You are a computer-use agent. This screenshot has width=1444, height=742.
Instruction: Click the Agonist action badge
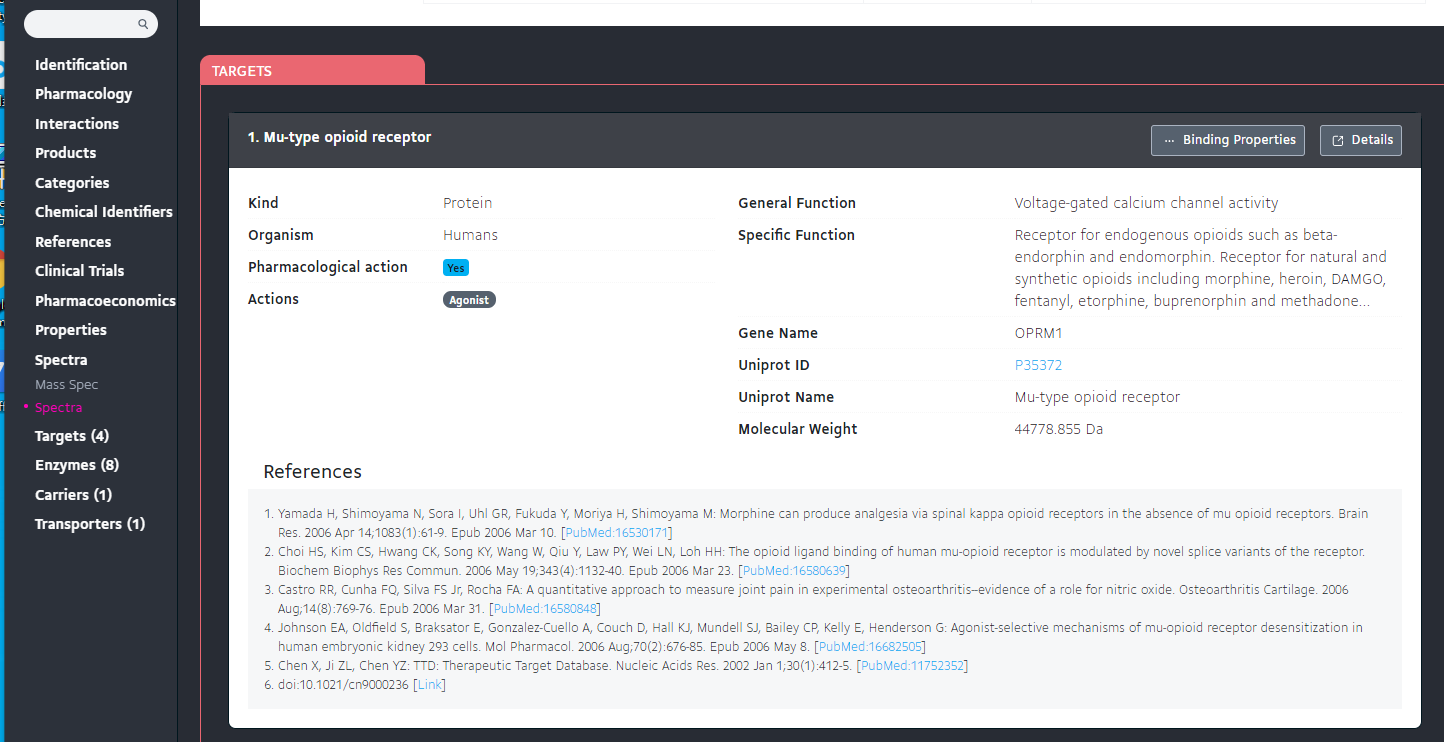pyautogui.click(x=469, y=299)
